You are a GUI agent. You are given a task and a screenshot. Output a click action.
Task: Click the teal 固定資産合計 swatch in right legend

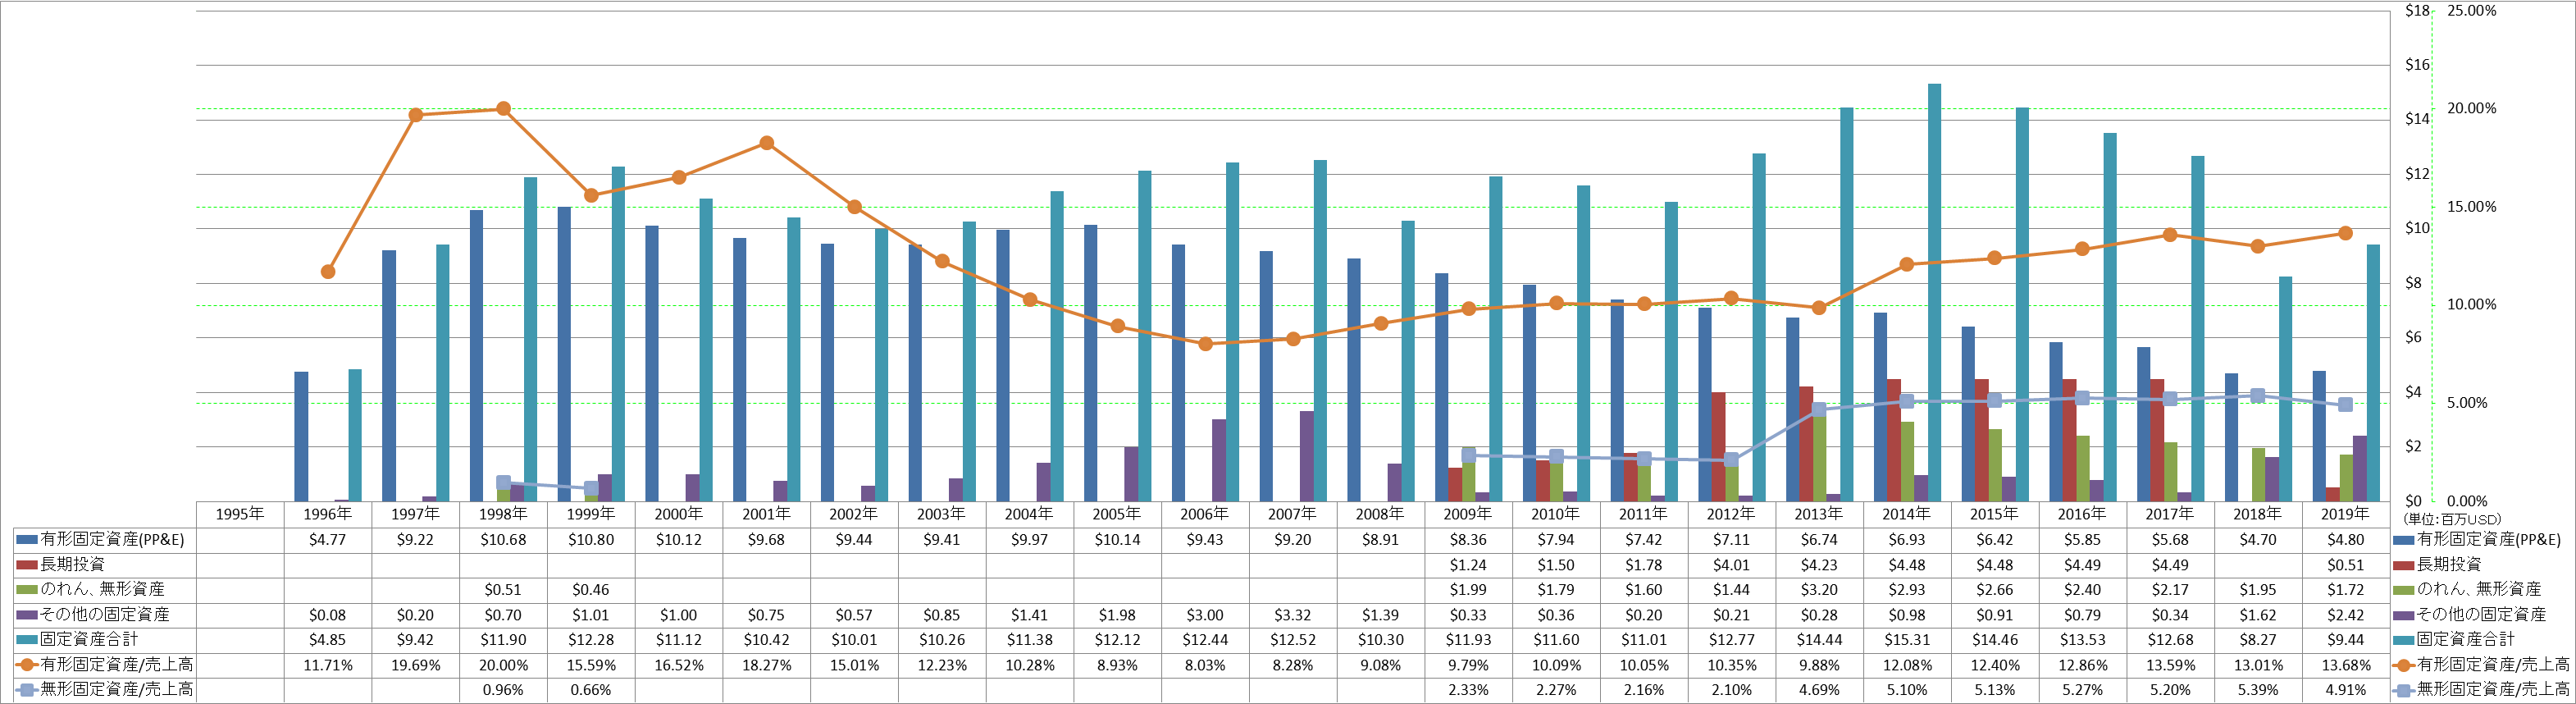(x=2405, y=640)
